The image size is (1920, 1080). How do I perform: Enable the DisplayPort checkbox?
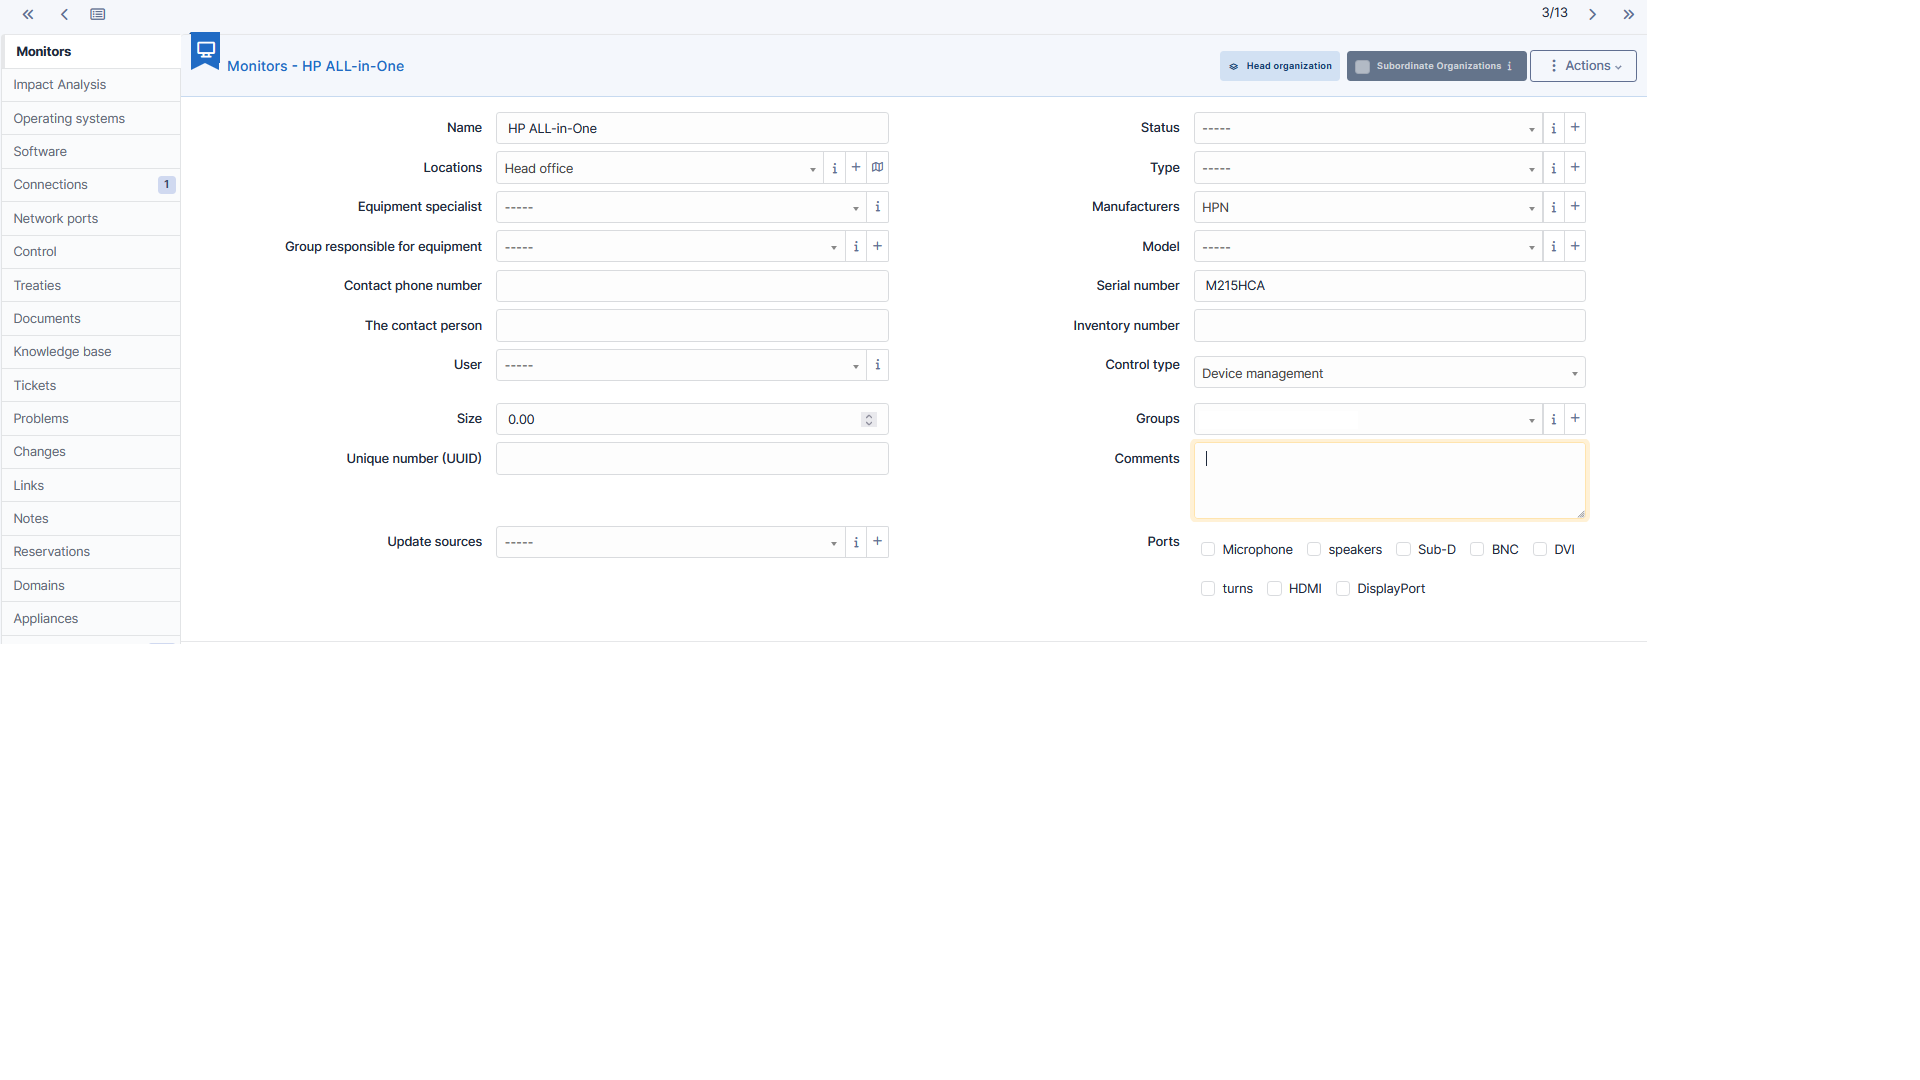click(x=1343, y=589)
